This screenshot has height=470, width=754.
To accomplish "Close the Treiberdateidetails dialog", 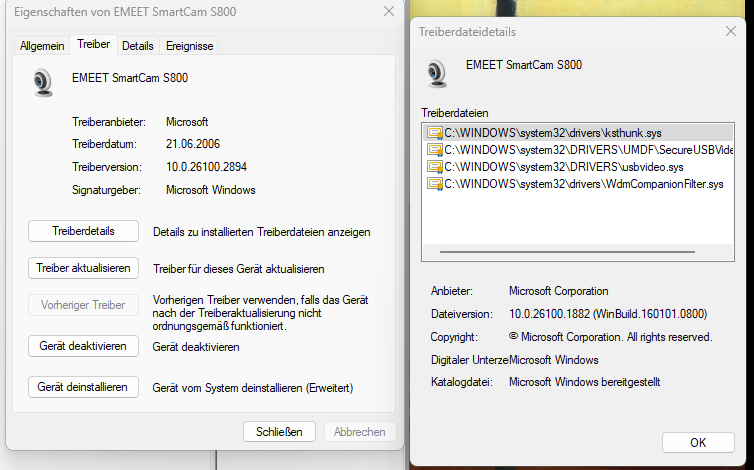I will (x=730, y=31).
